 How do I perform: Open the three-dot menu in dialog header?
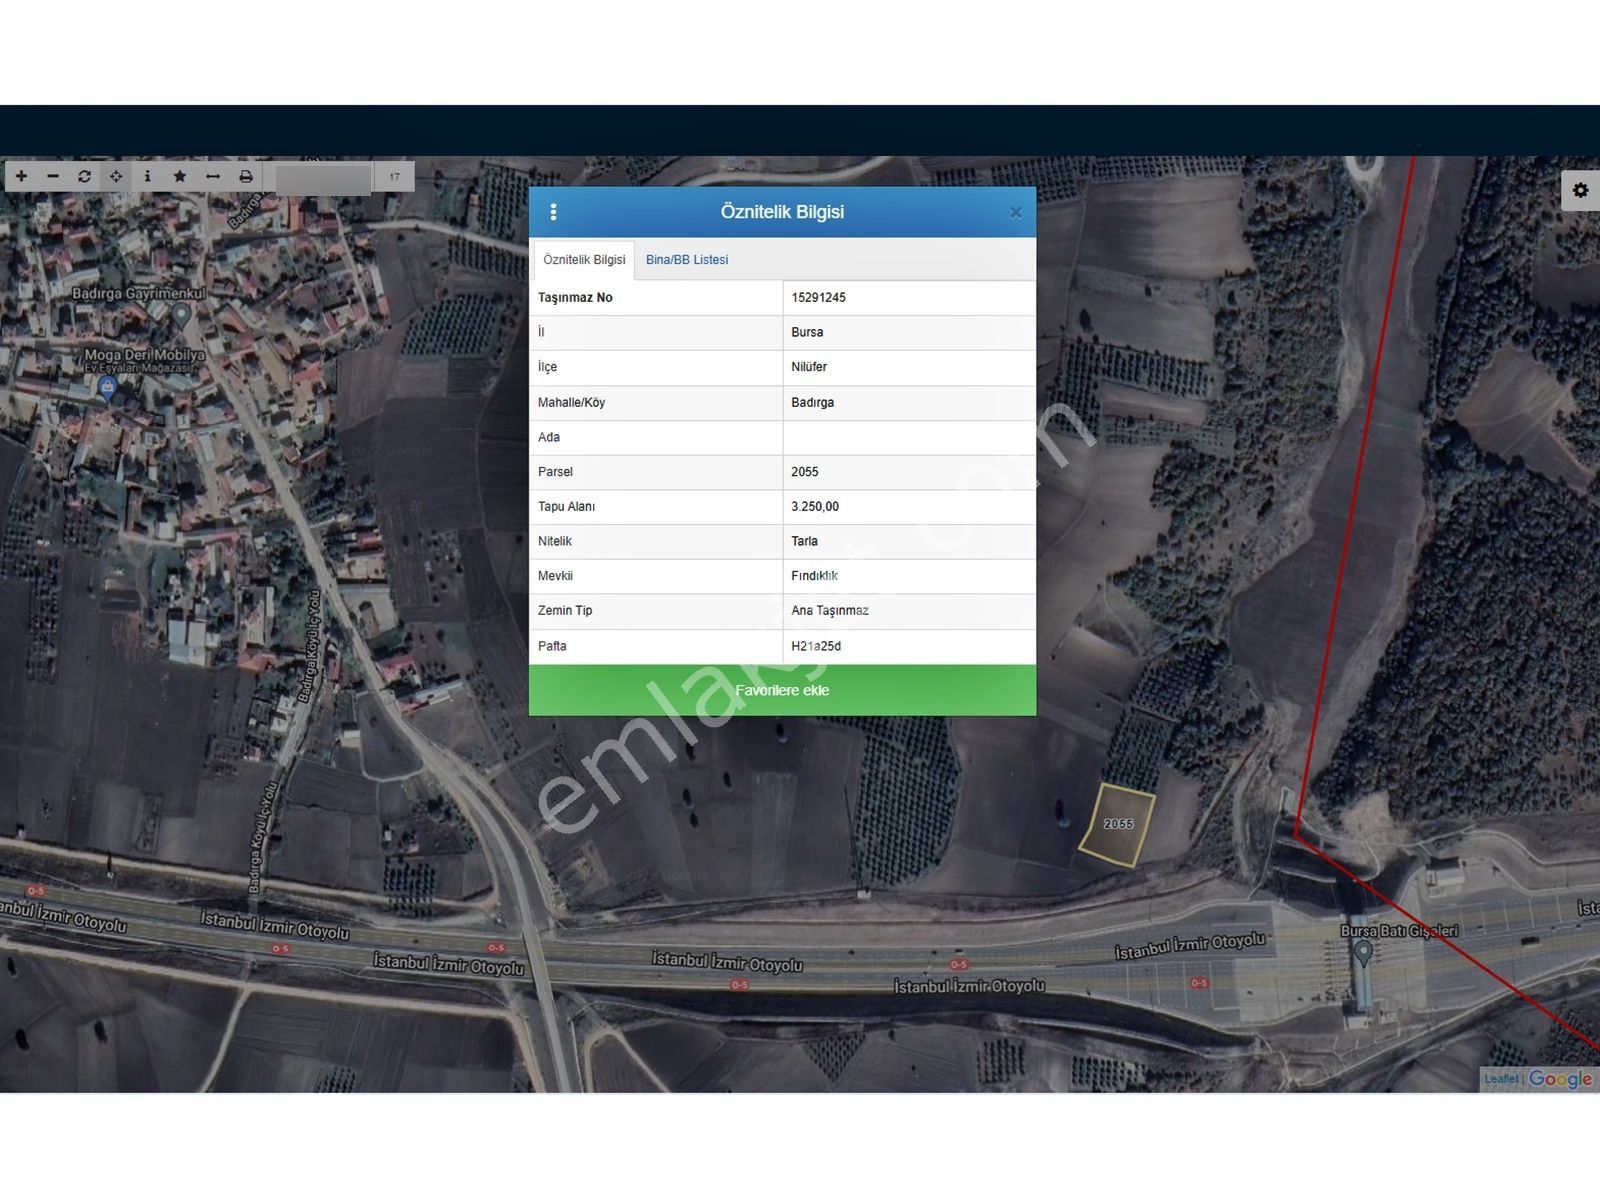(x=553, y=212)
